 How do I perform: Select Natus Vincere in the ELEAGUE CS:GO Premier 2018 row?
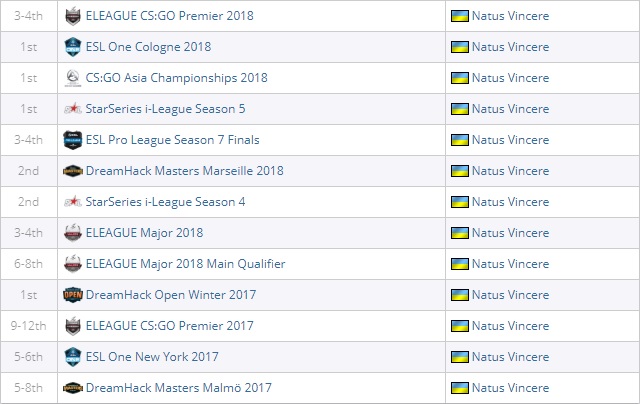tap(510, 16)
